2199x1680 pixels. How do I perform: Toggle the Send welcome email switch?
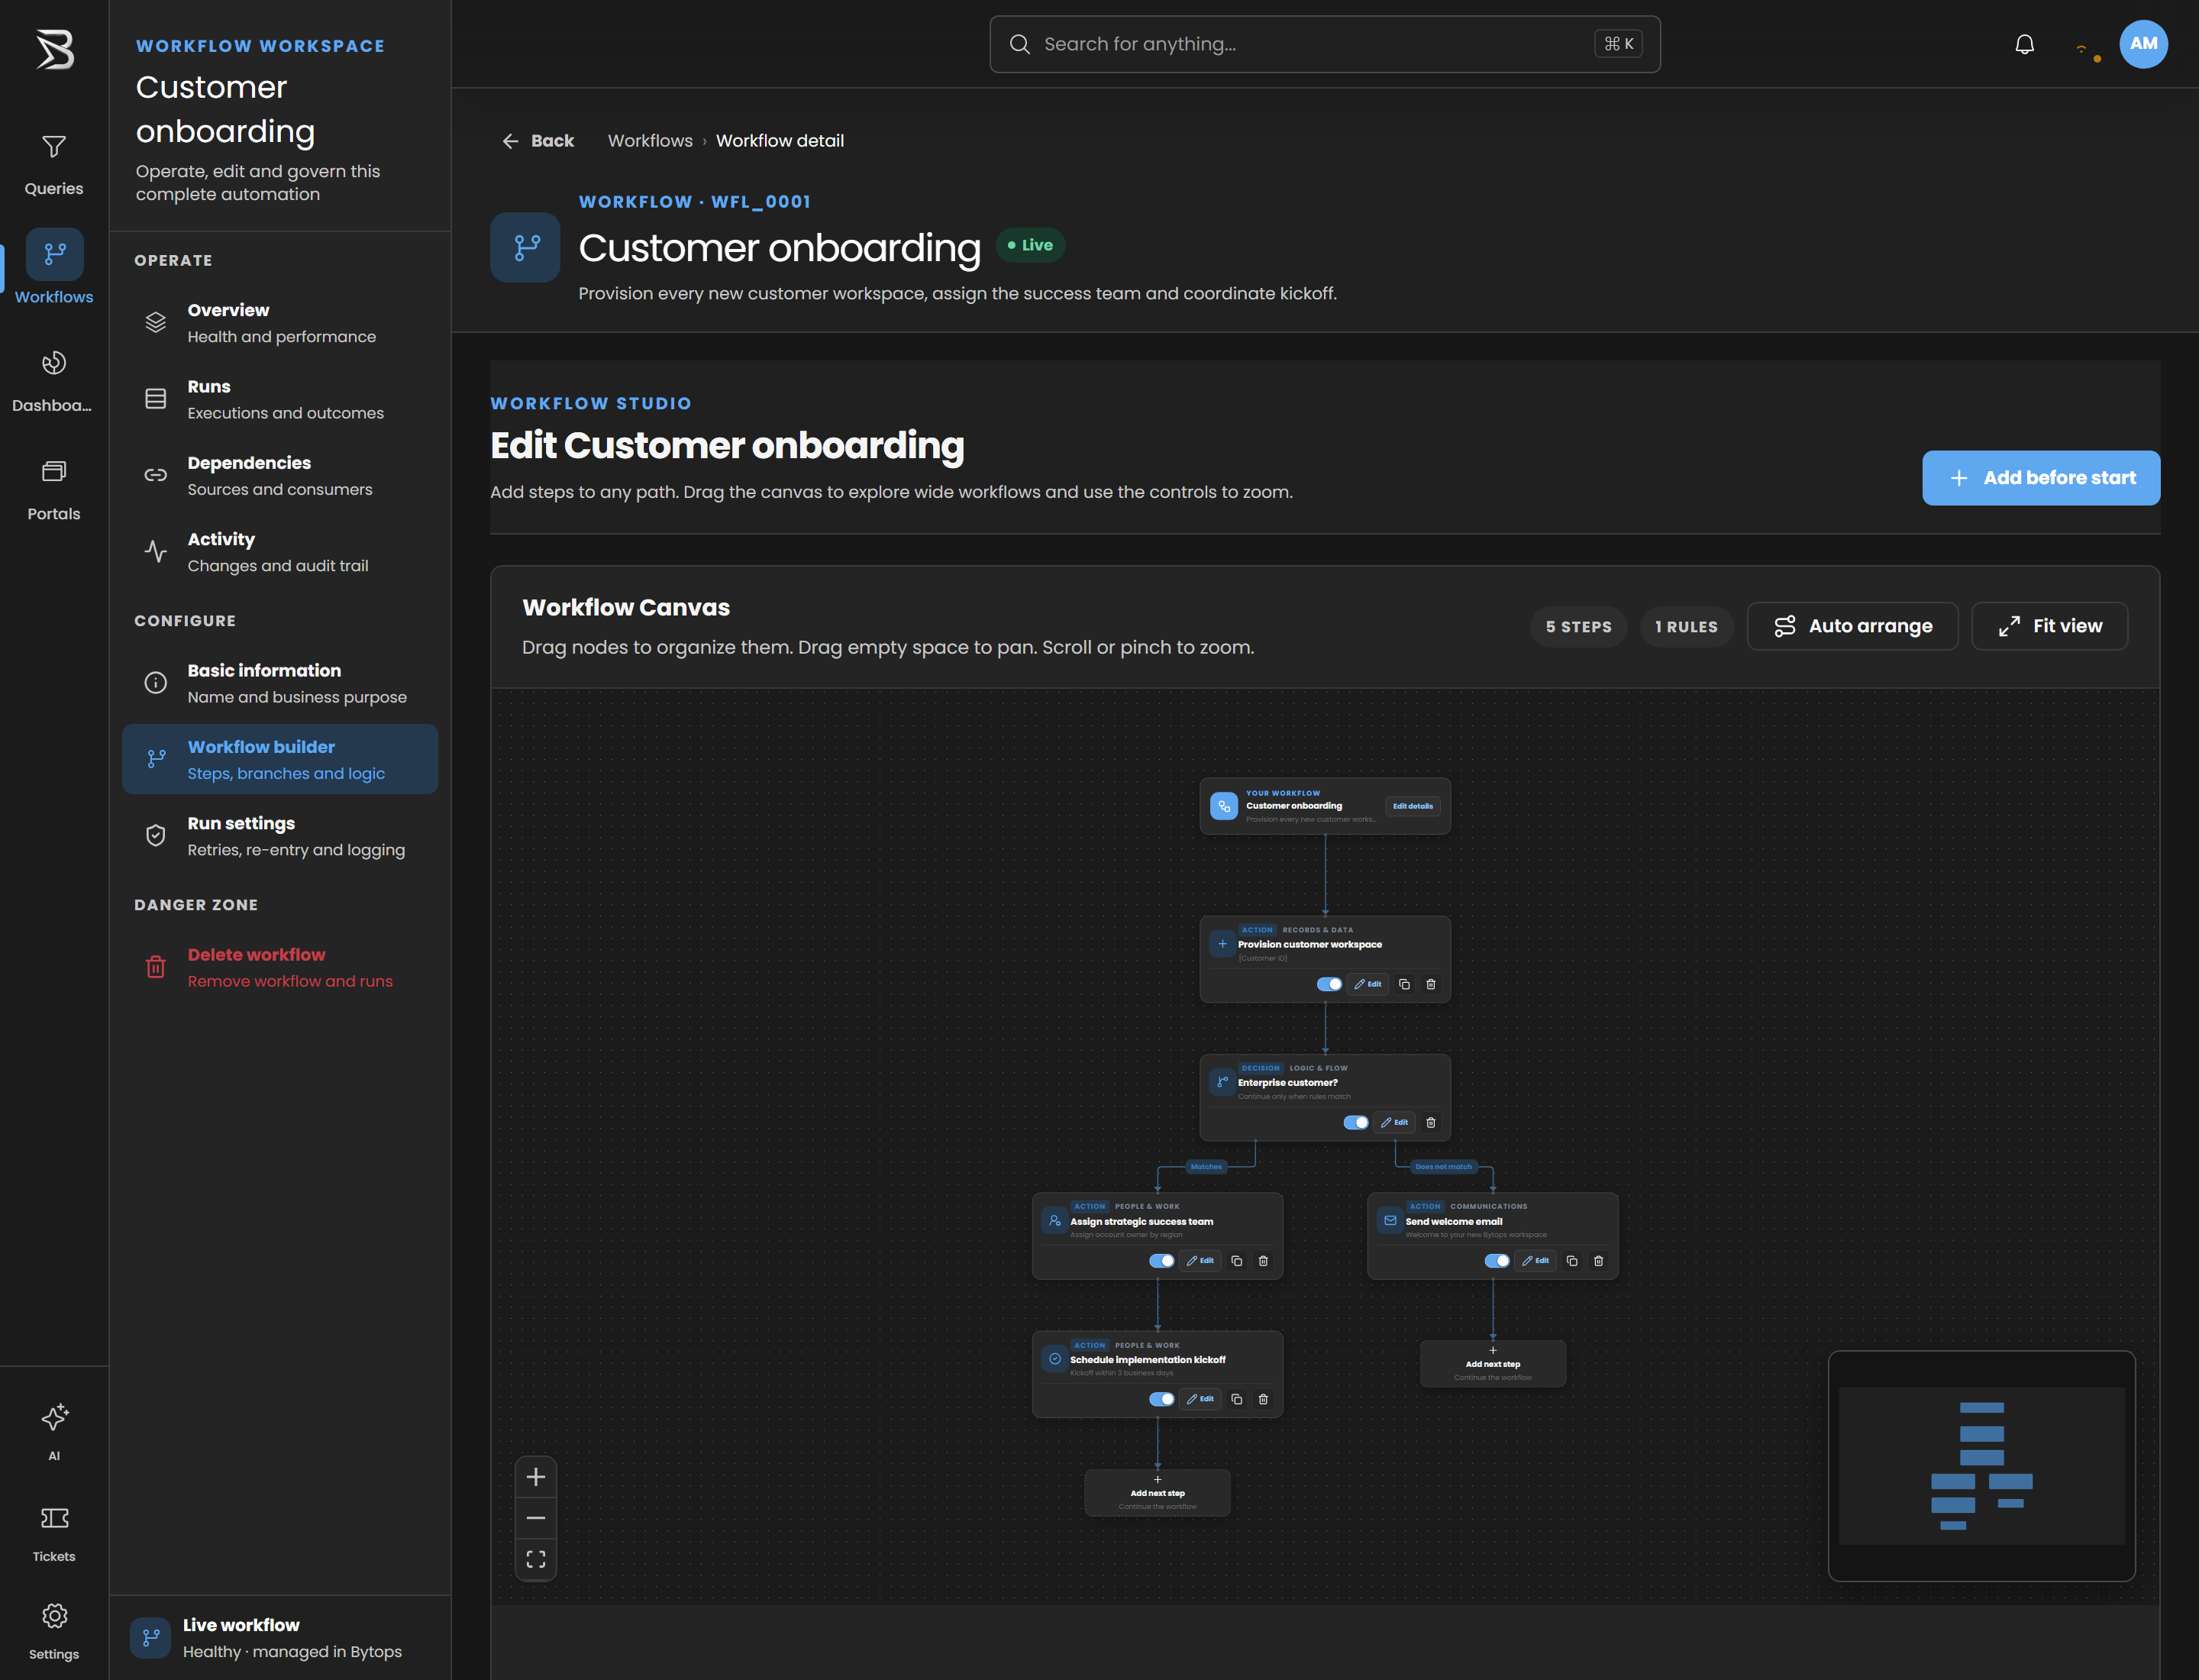pyautogui.click(x=1497, y=1261)
